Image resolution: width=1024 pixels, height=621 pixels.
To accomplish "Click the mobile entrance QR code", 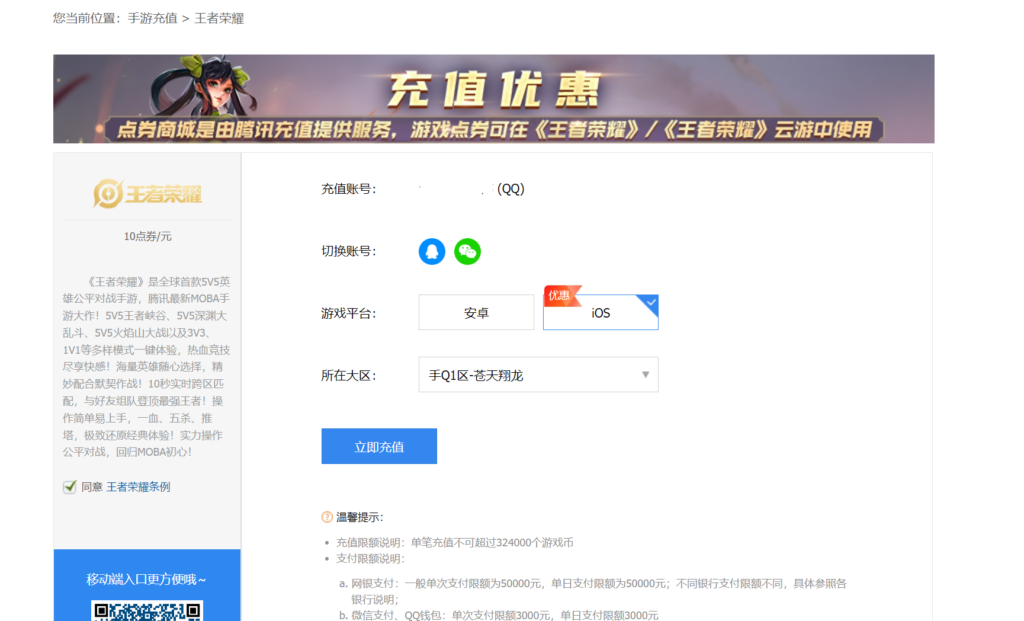I will (x=147, y=611).
